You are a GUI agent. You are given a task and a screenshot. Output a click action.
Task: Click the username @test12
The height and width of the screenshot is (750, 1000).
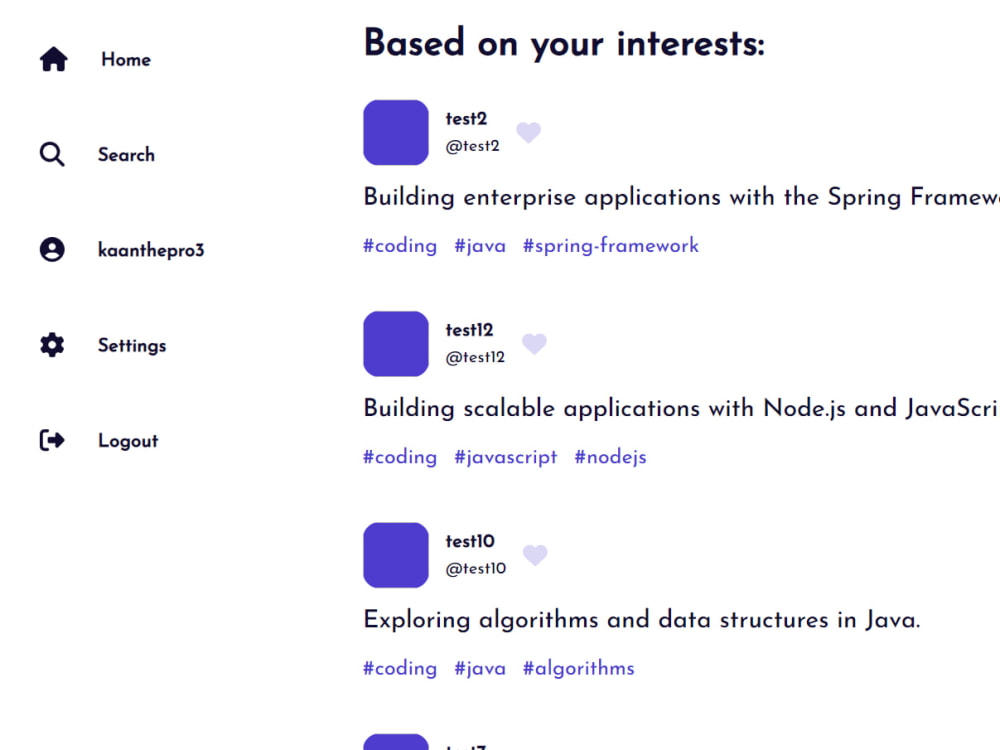pos(475,357)
